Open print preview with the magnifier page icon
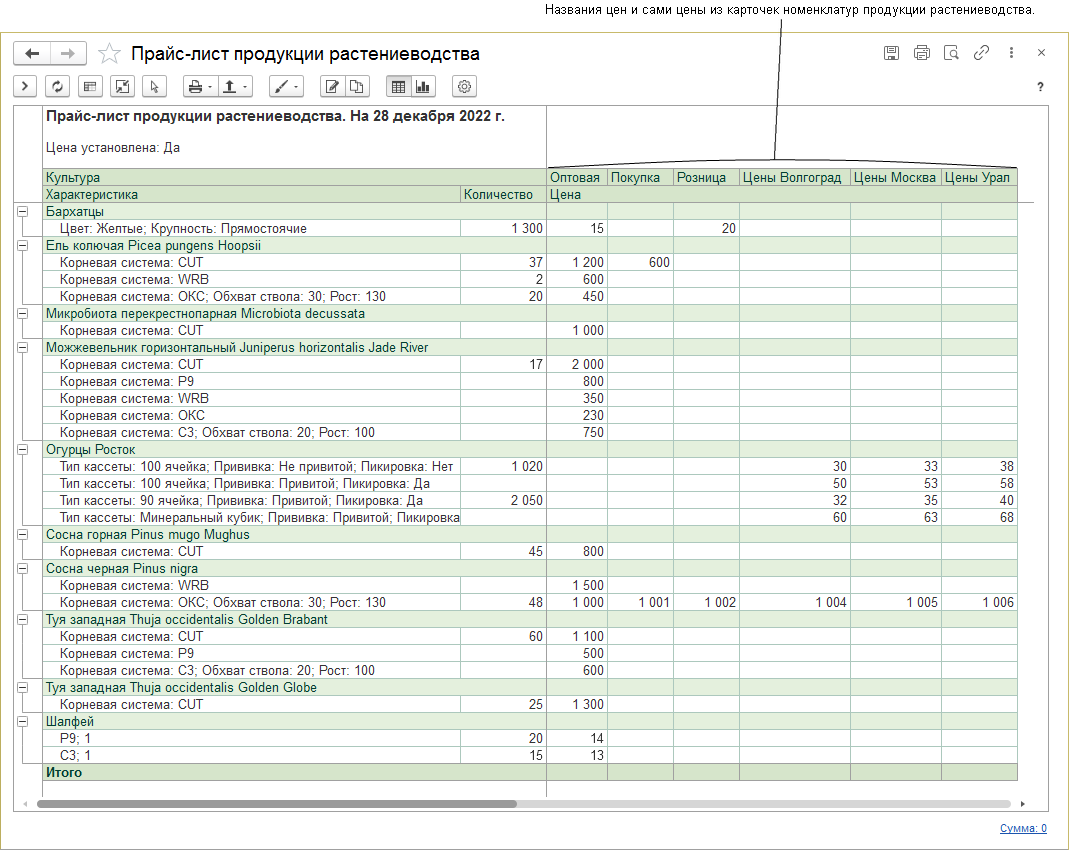The image size is (1069, 850). point(951,53)
